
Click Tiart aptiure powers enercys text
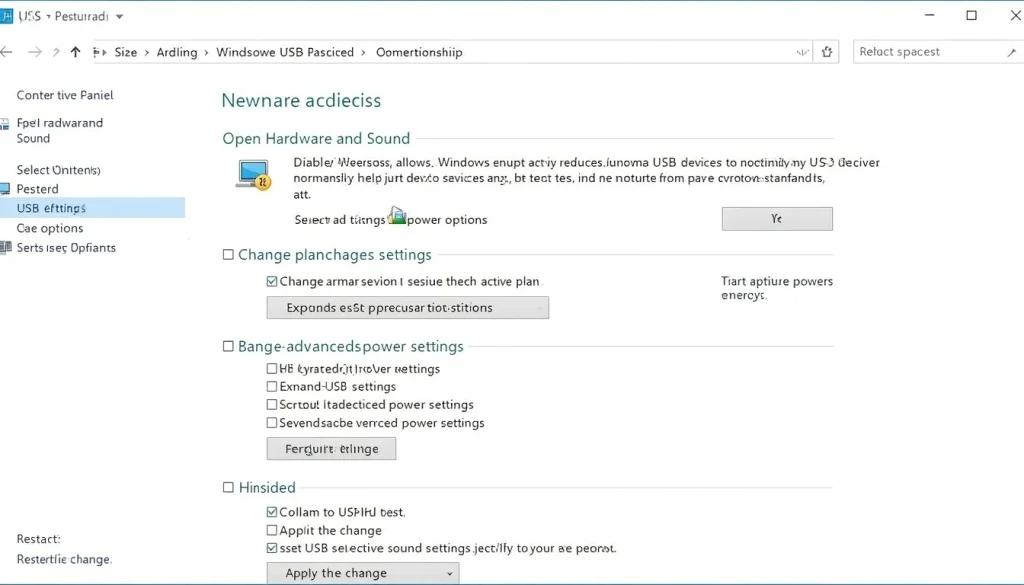point(776,288)
